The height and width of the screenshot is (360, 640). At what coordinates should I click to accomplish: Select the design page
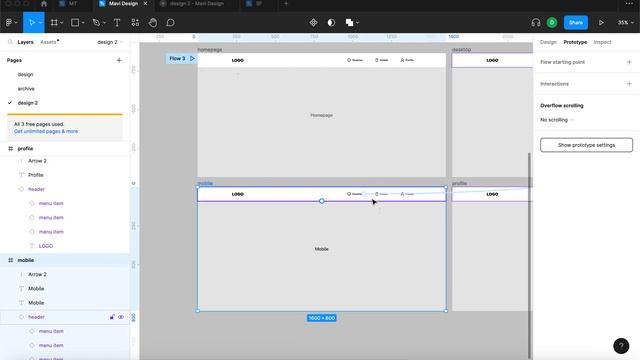25,75
